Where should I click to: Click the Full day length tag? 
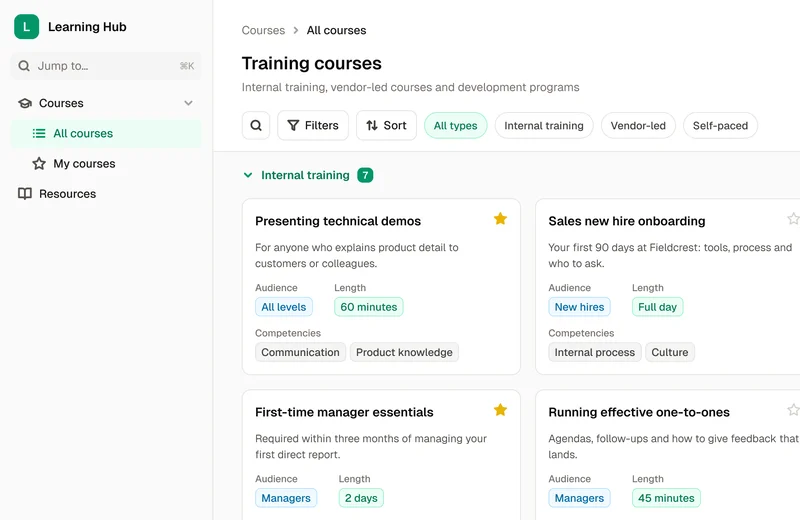tap(657, 307)
